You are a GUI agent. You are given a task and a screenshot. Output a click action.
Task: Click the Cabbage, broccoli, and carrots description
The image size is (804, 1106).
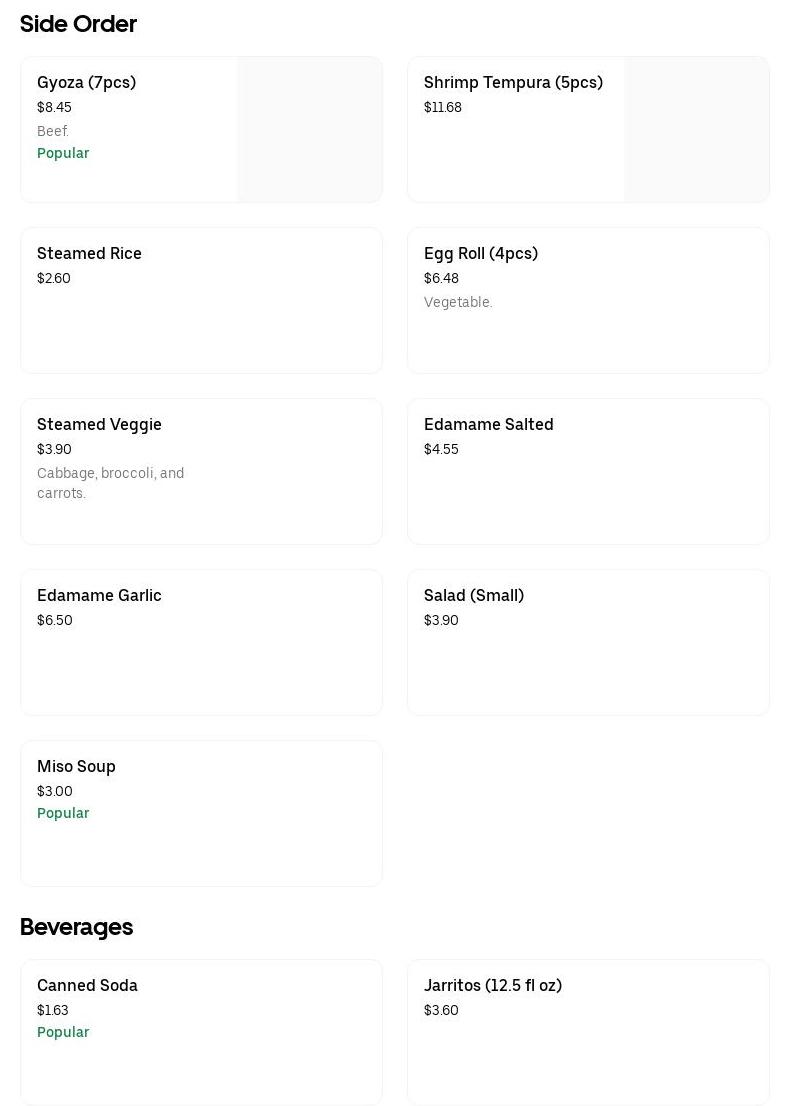110,483
